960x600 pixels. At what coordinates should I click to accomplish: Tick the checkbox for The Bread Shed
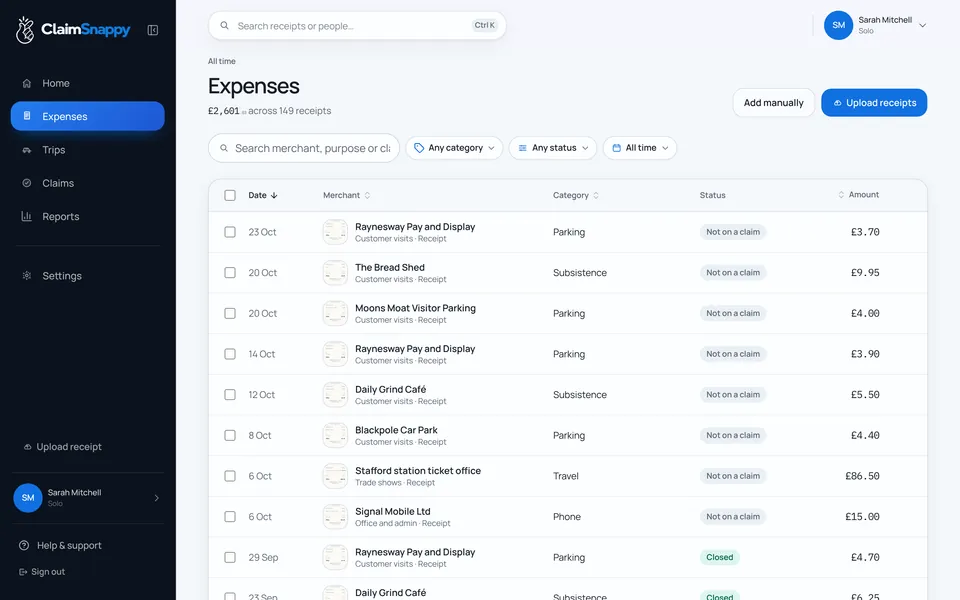click(230, 272)
